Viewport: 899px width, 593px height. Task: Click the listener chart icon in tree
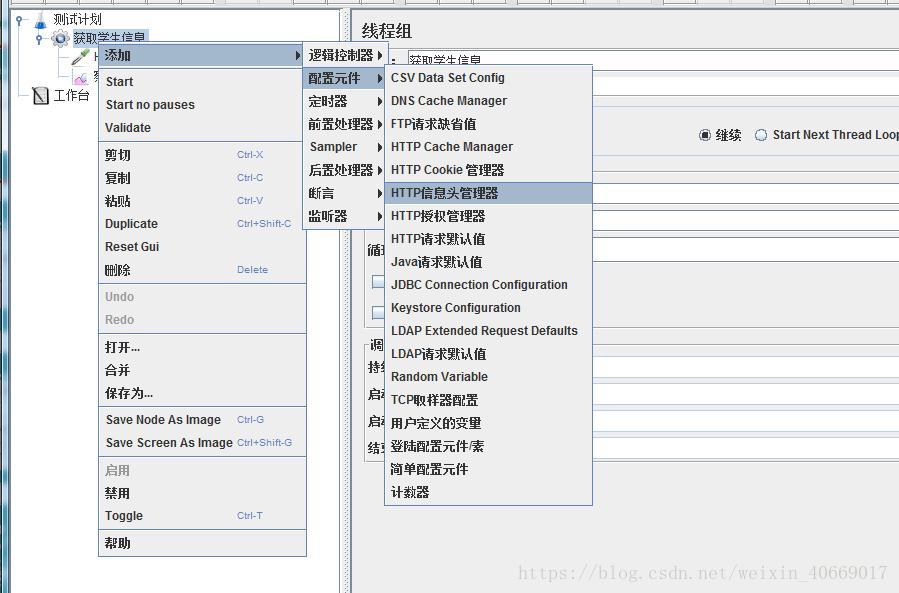point(81,77)
